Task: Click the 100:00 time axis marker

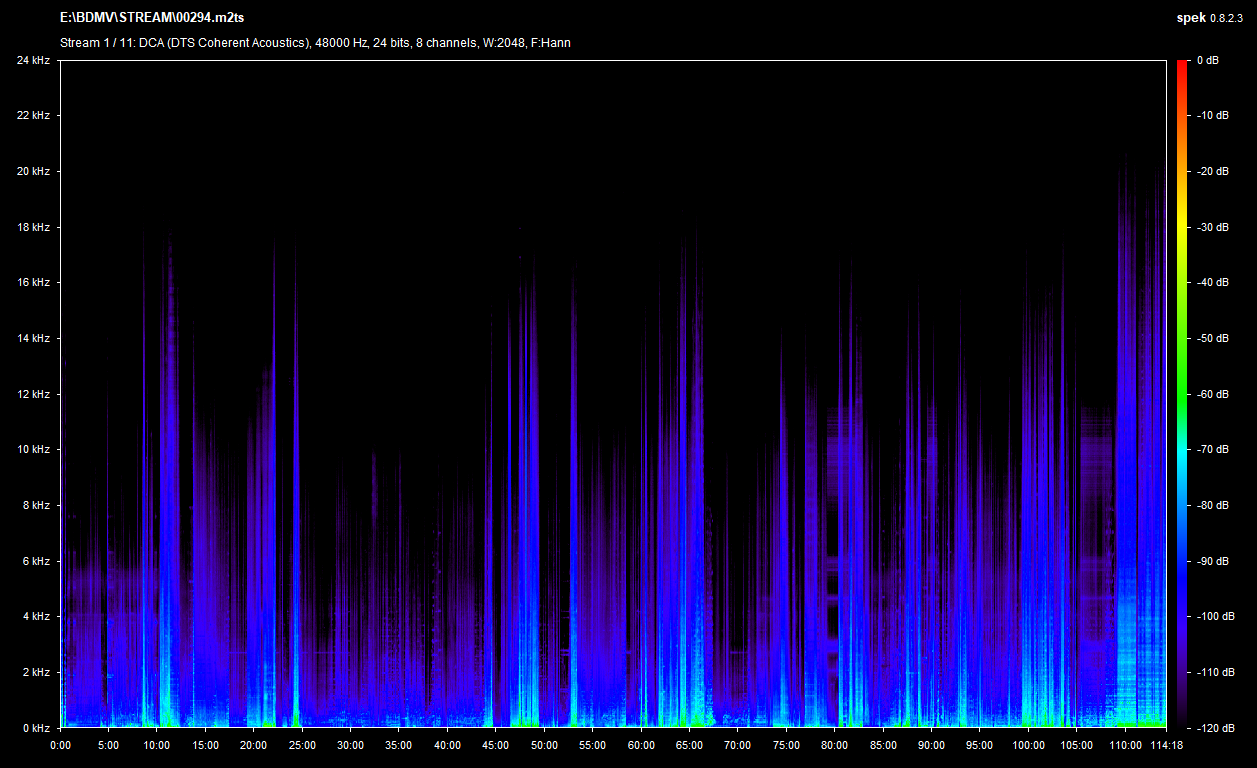Action: coord(1028,745)
